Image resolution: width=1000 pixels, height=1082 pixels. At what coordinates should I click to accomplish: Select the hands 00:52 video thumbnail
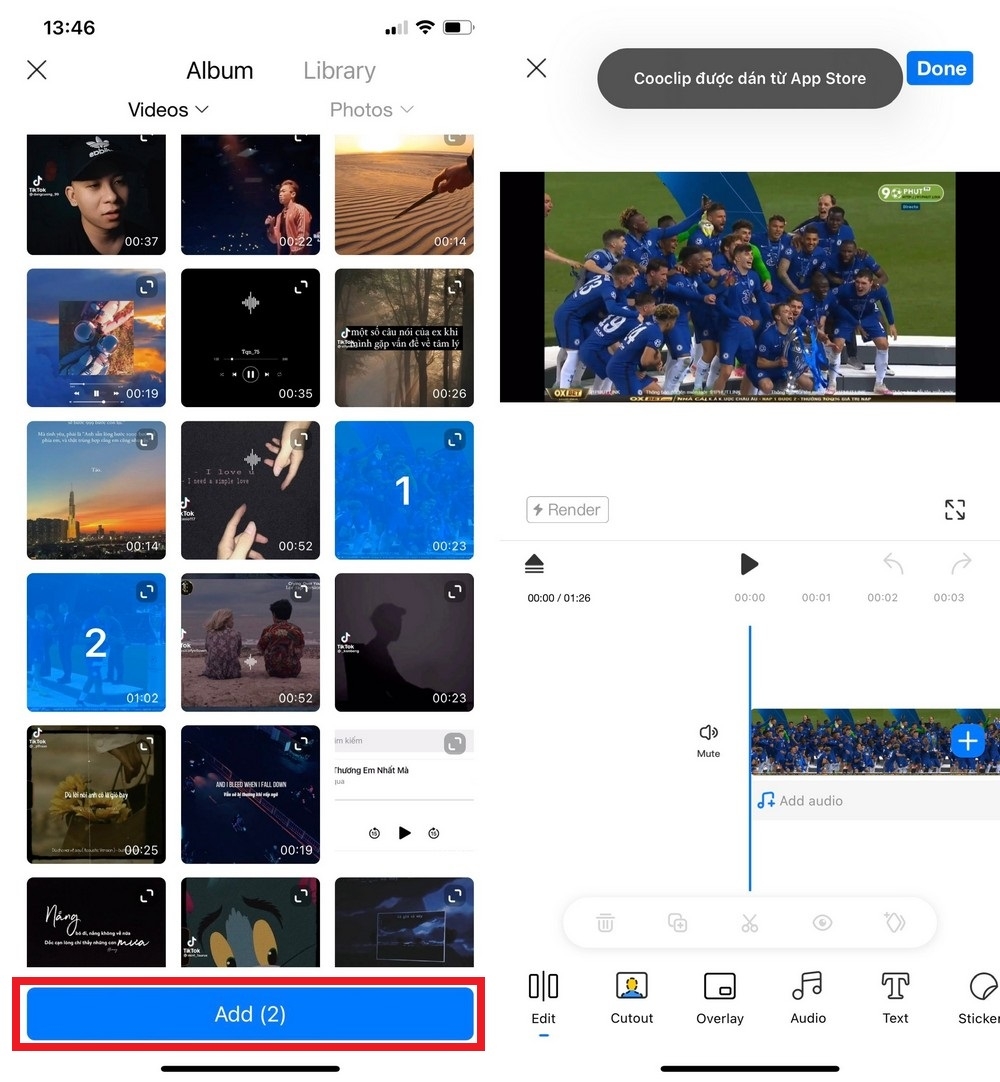pos(251,490)
